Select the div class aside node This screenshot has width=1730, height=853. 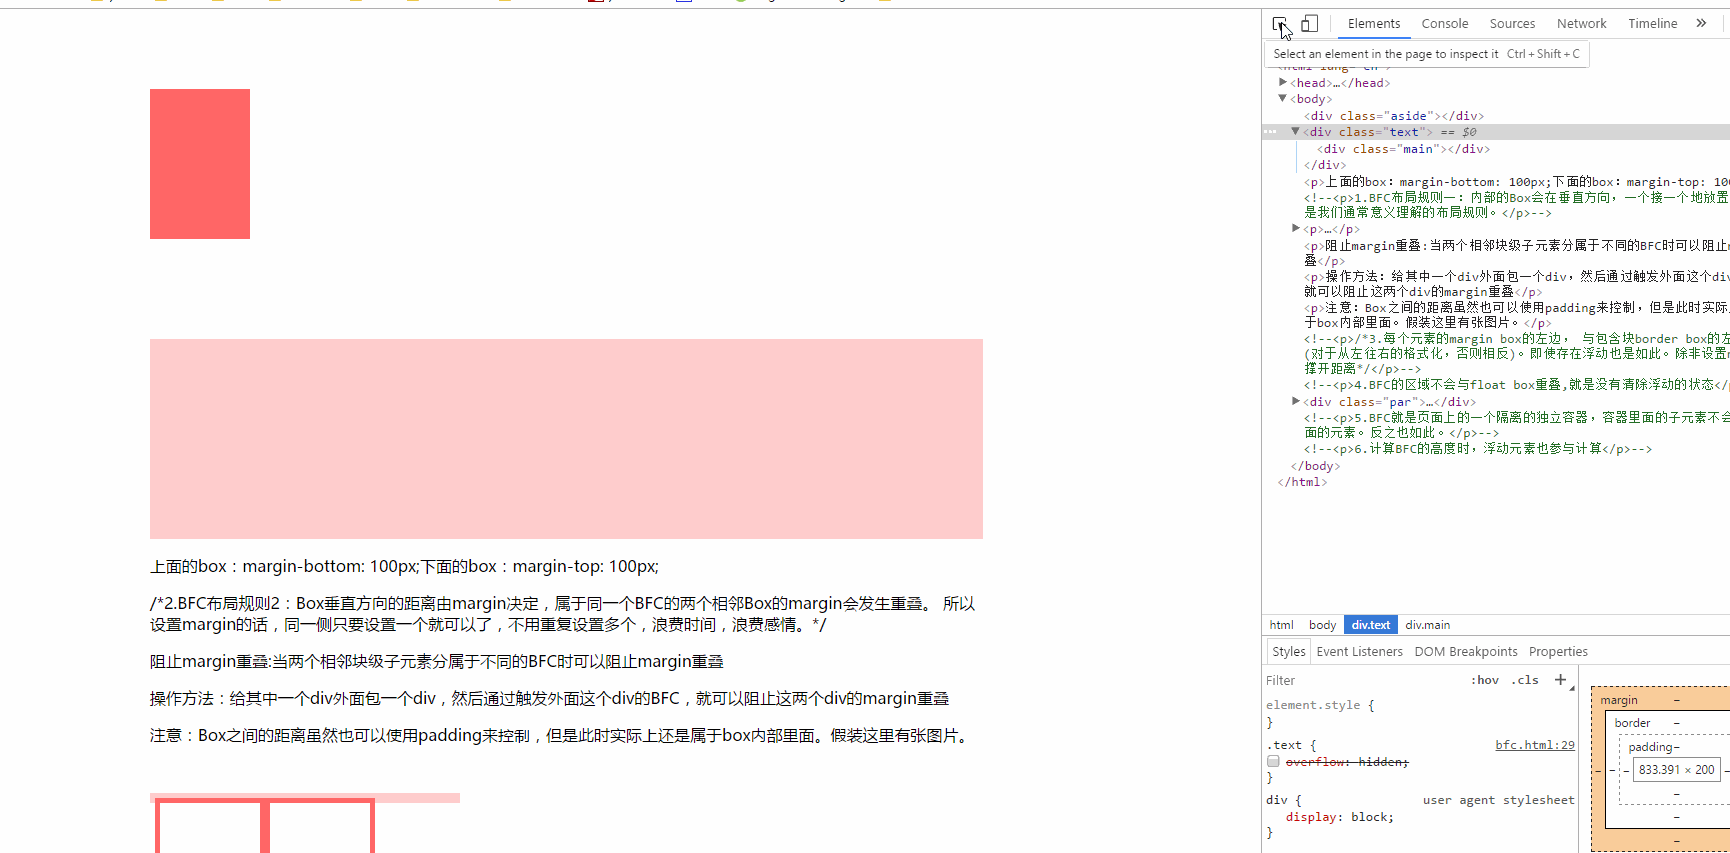pyautogui.click(x=1393, y=116)
